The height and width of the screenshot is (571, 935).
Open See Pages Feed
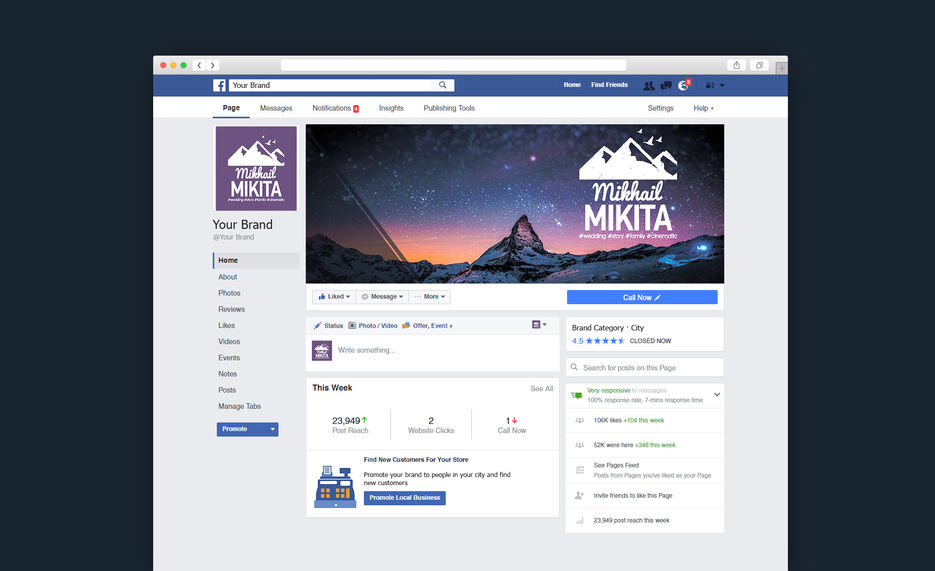[x=645, y=470]
